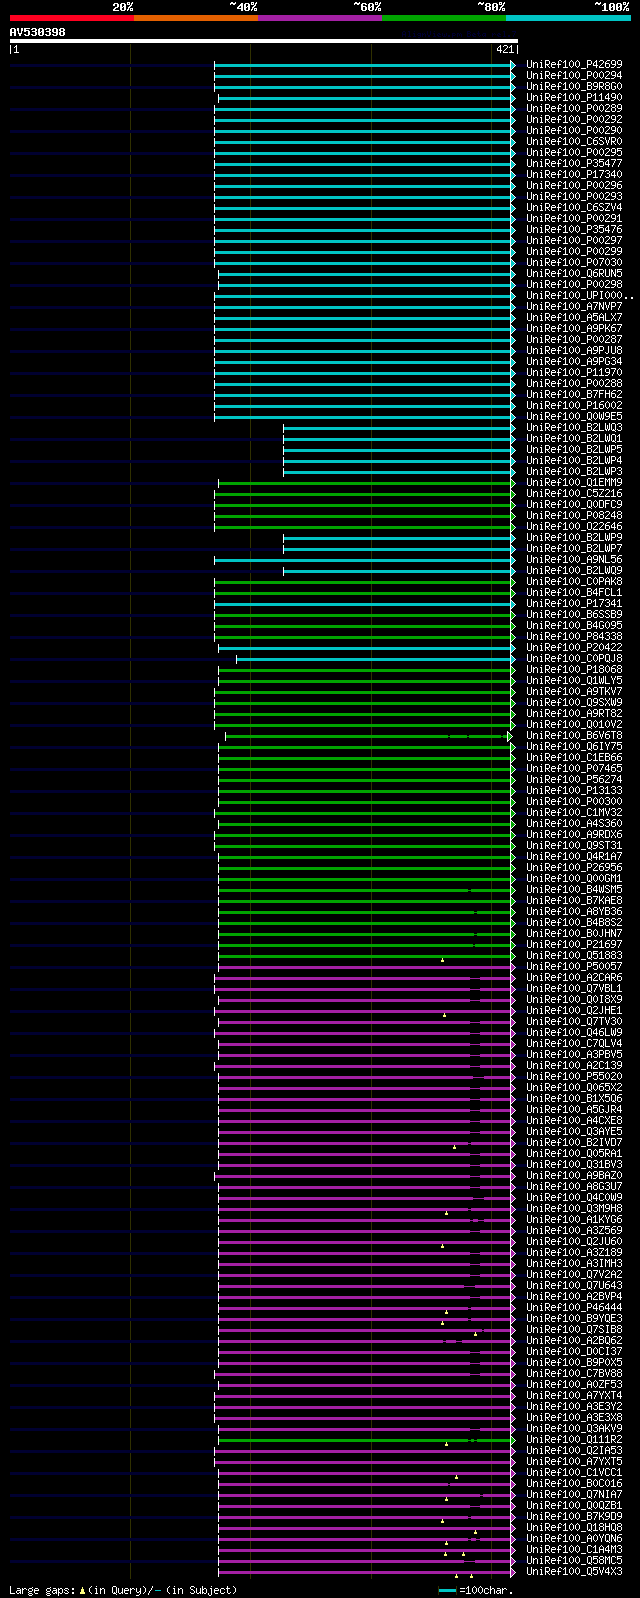Click hit label UniRef100_C7QLV4
This screenshot has height=1598, width=640.
click(574, 1043)
